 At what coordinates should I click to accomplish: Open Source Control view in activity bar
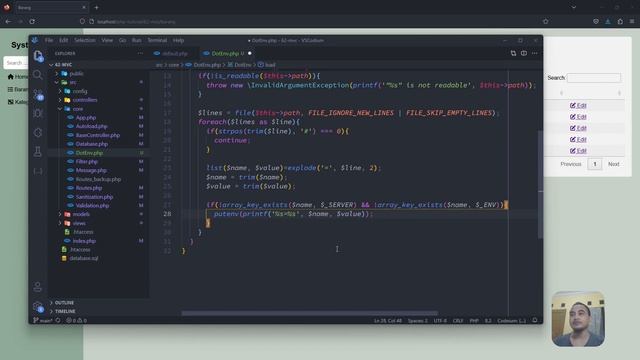[x=38, y=95]
